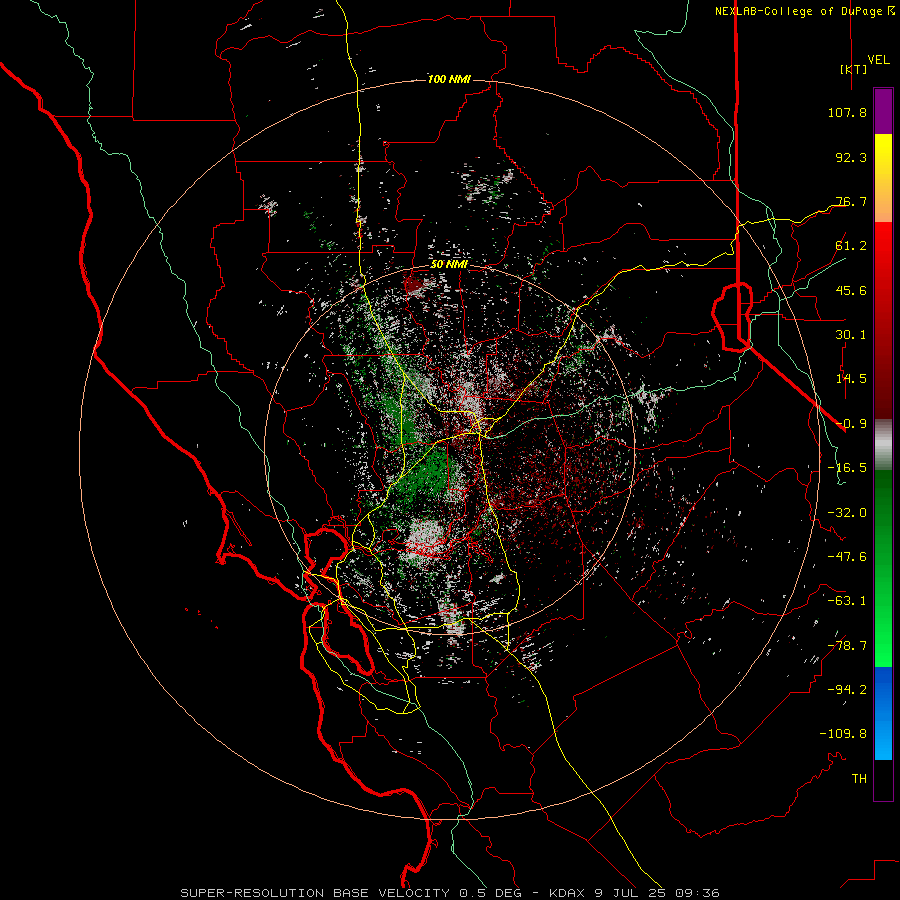Click the 50 NMI range ring label
The image size is (900, 900).
coord(449,265)
